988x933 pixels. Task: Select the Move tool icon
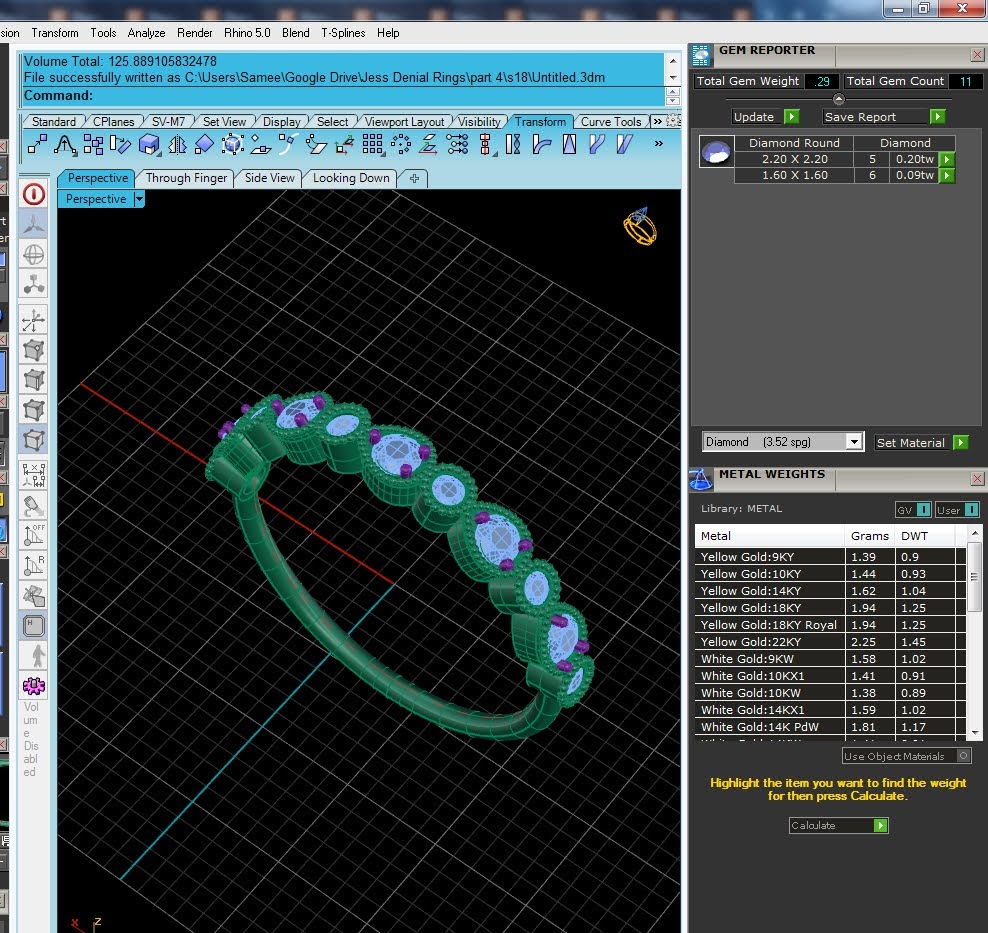coord(37,145)
